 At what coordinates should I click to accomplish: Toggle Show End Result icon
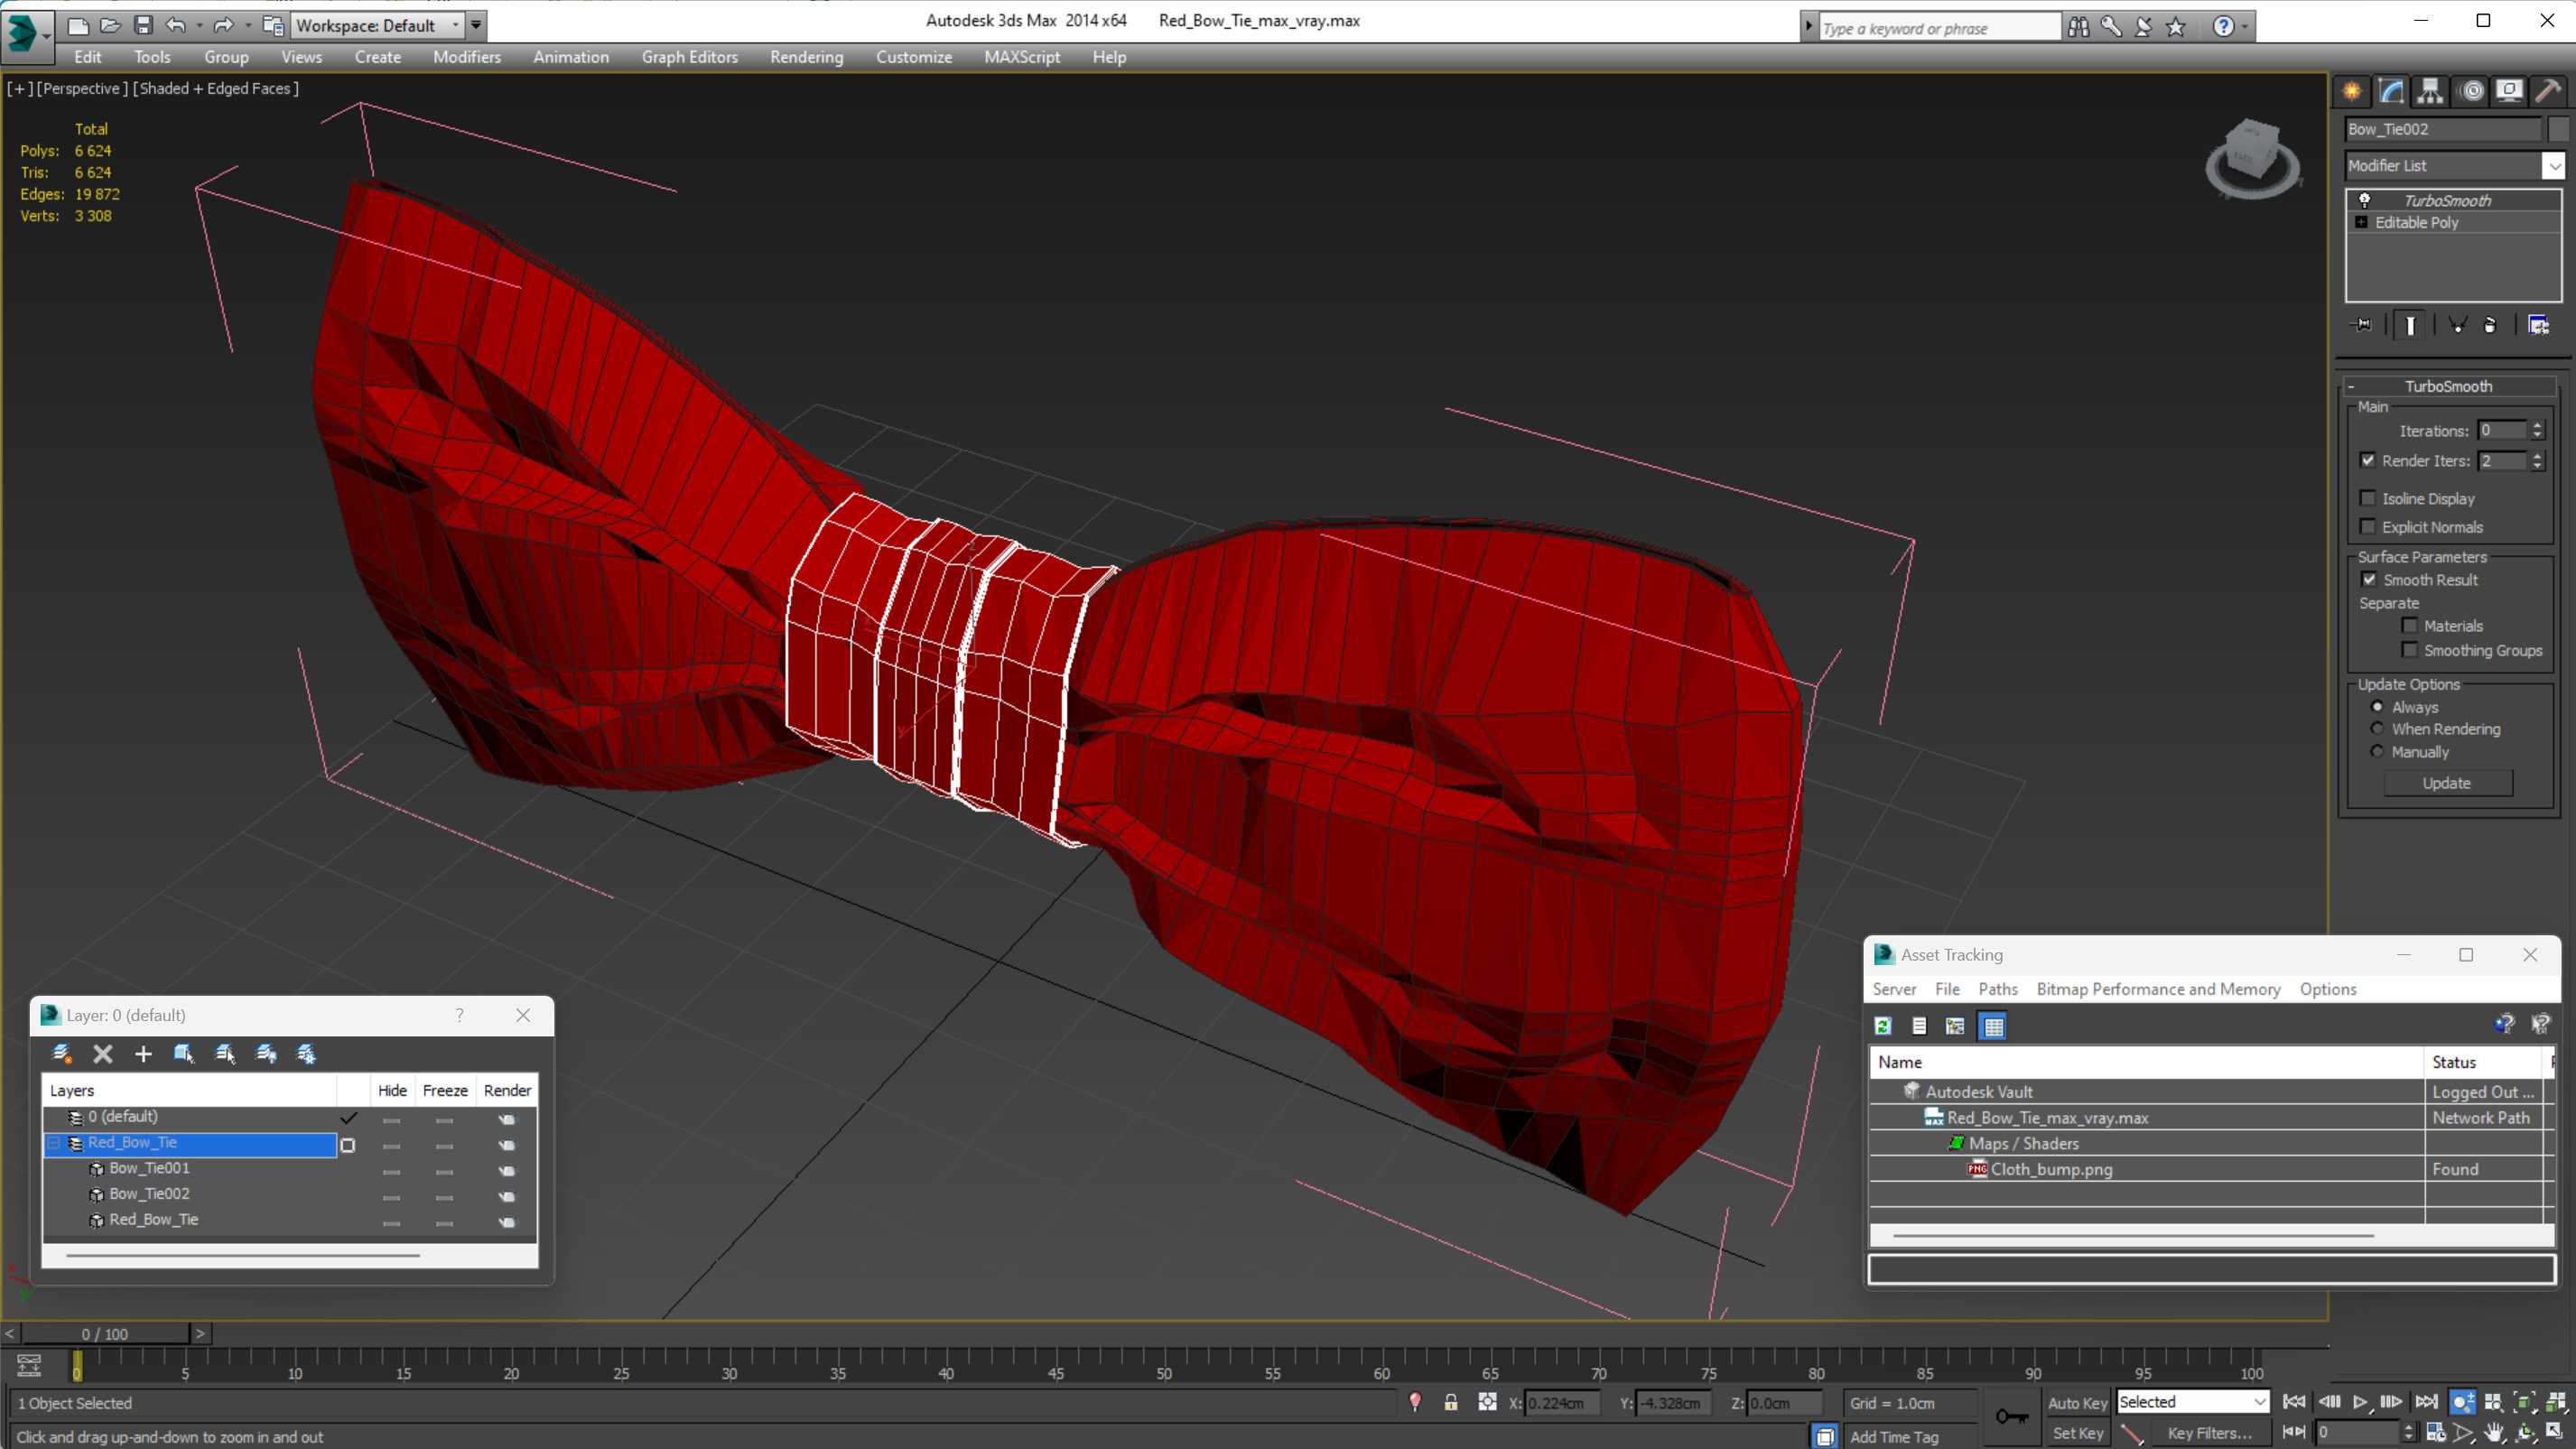tap(2410, 325)
